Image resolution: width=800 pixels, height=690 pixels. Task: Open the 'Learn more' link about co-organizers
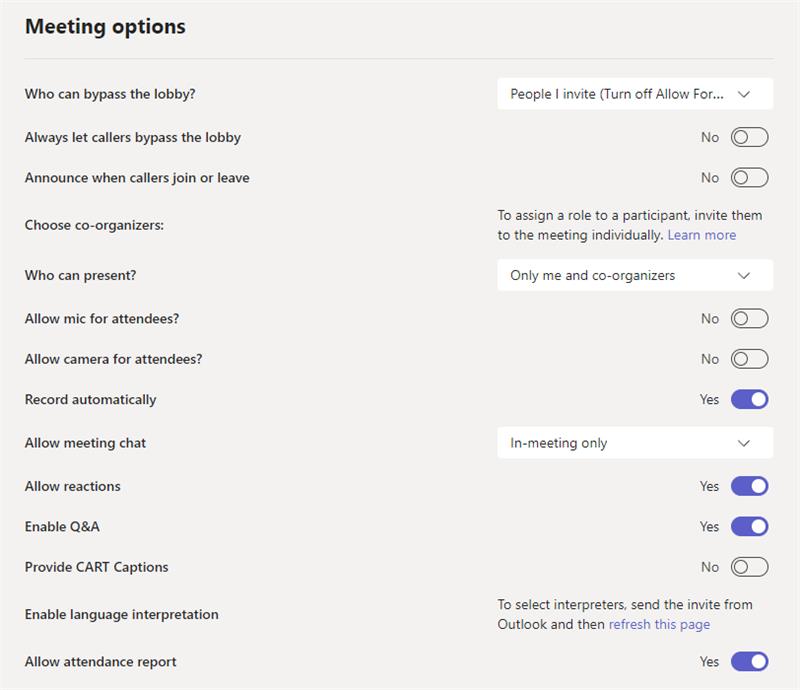pyautogui.click(x=701, y=235)
